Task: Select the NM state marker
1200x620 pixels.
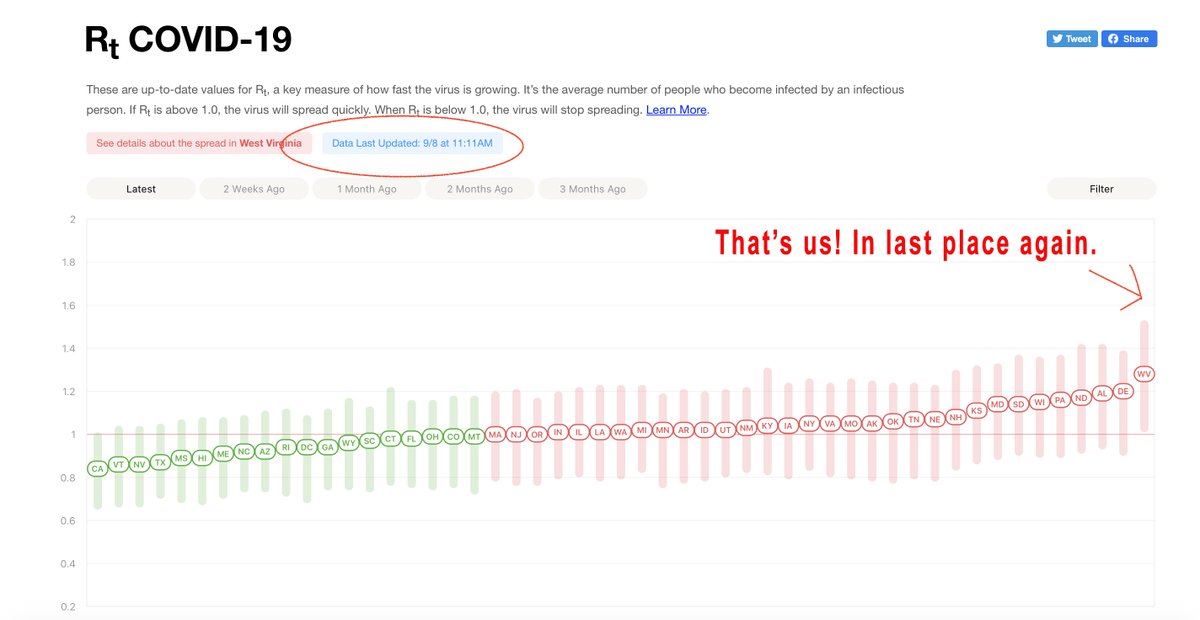Action: (x=746, y=428)
